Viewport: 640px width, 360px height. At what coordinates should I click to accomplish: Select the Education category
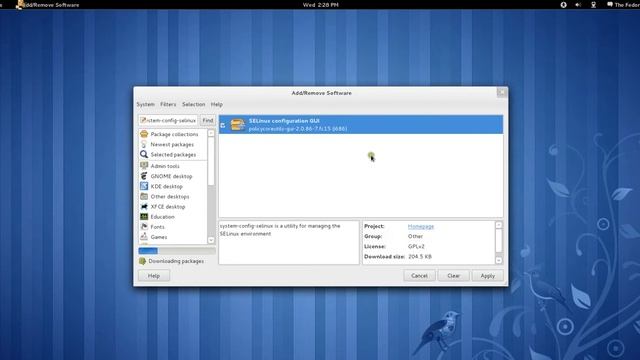click(x=173, y=217)
